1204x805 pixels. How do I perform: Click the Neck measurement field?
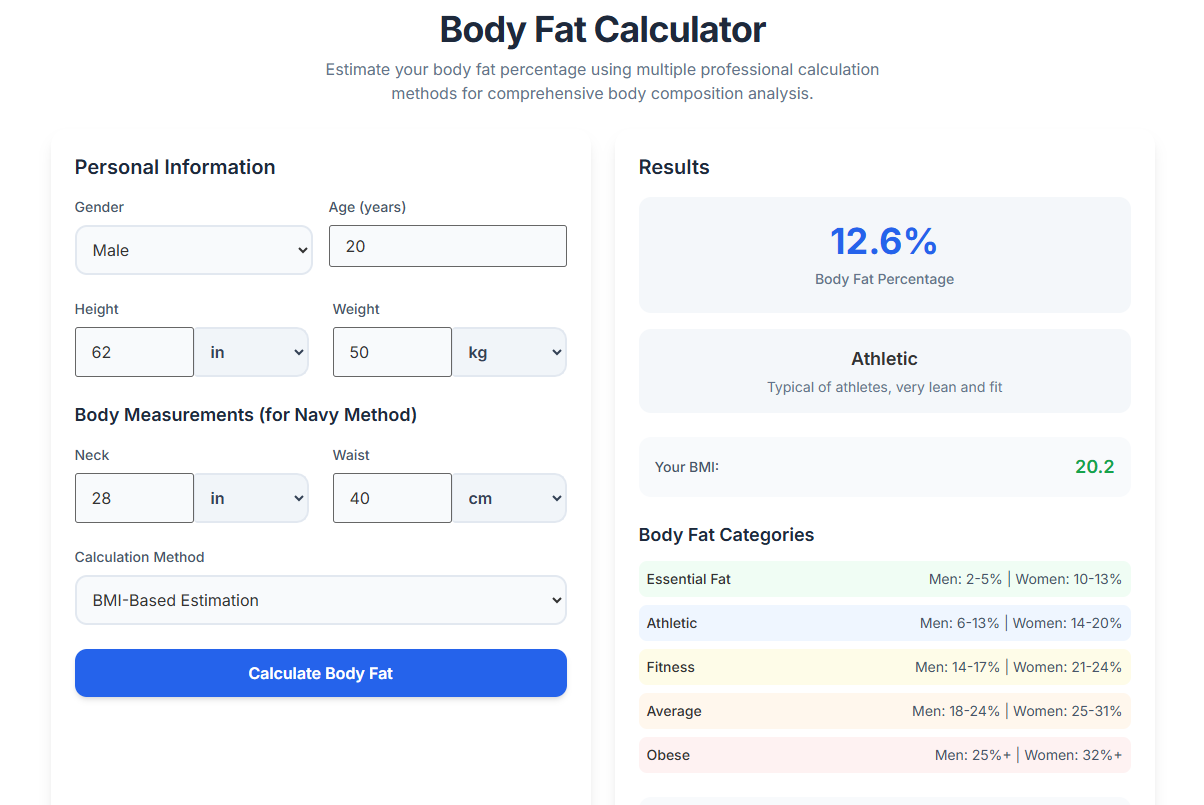click(x=134, y=497)
